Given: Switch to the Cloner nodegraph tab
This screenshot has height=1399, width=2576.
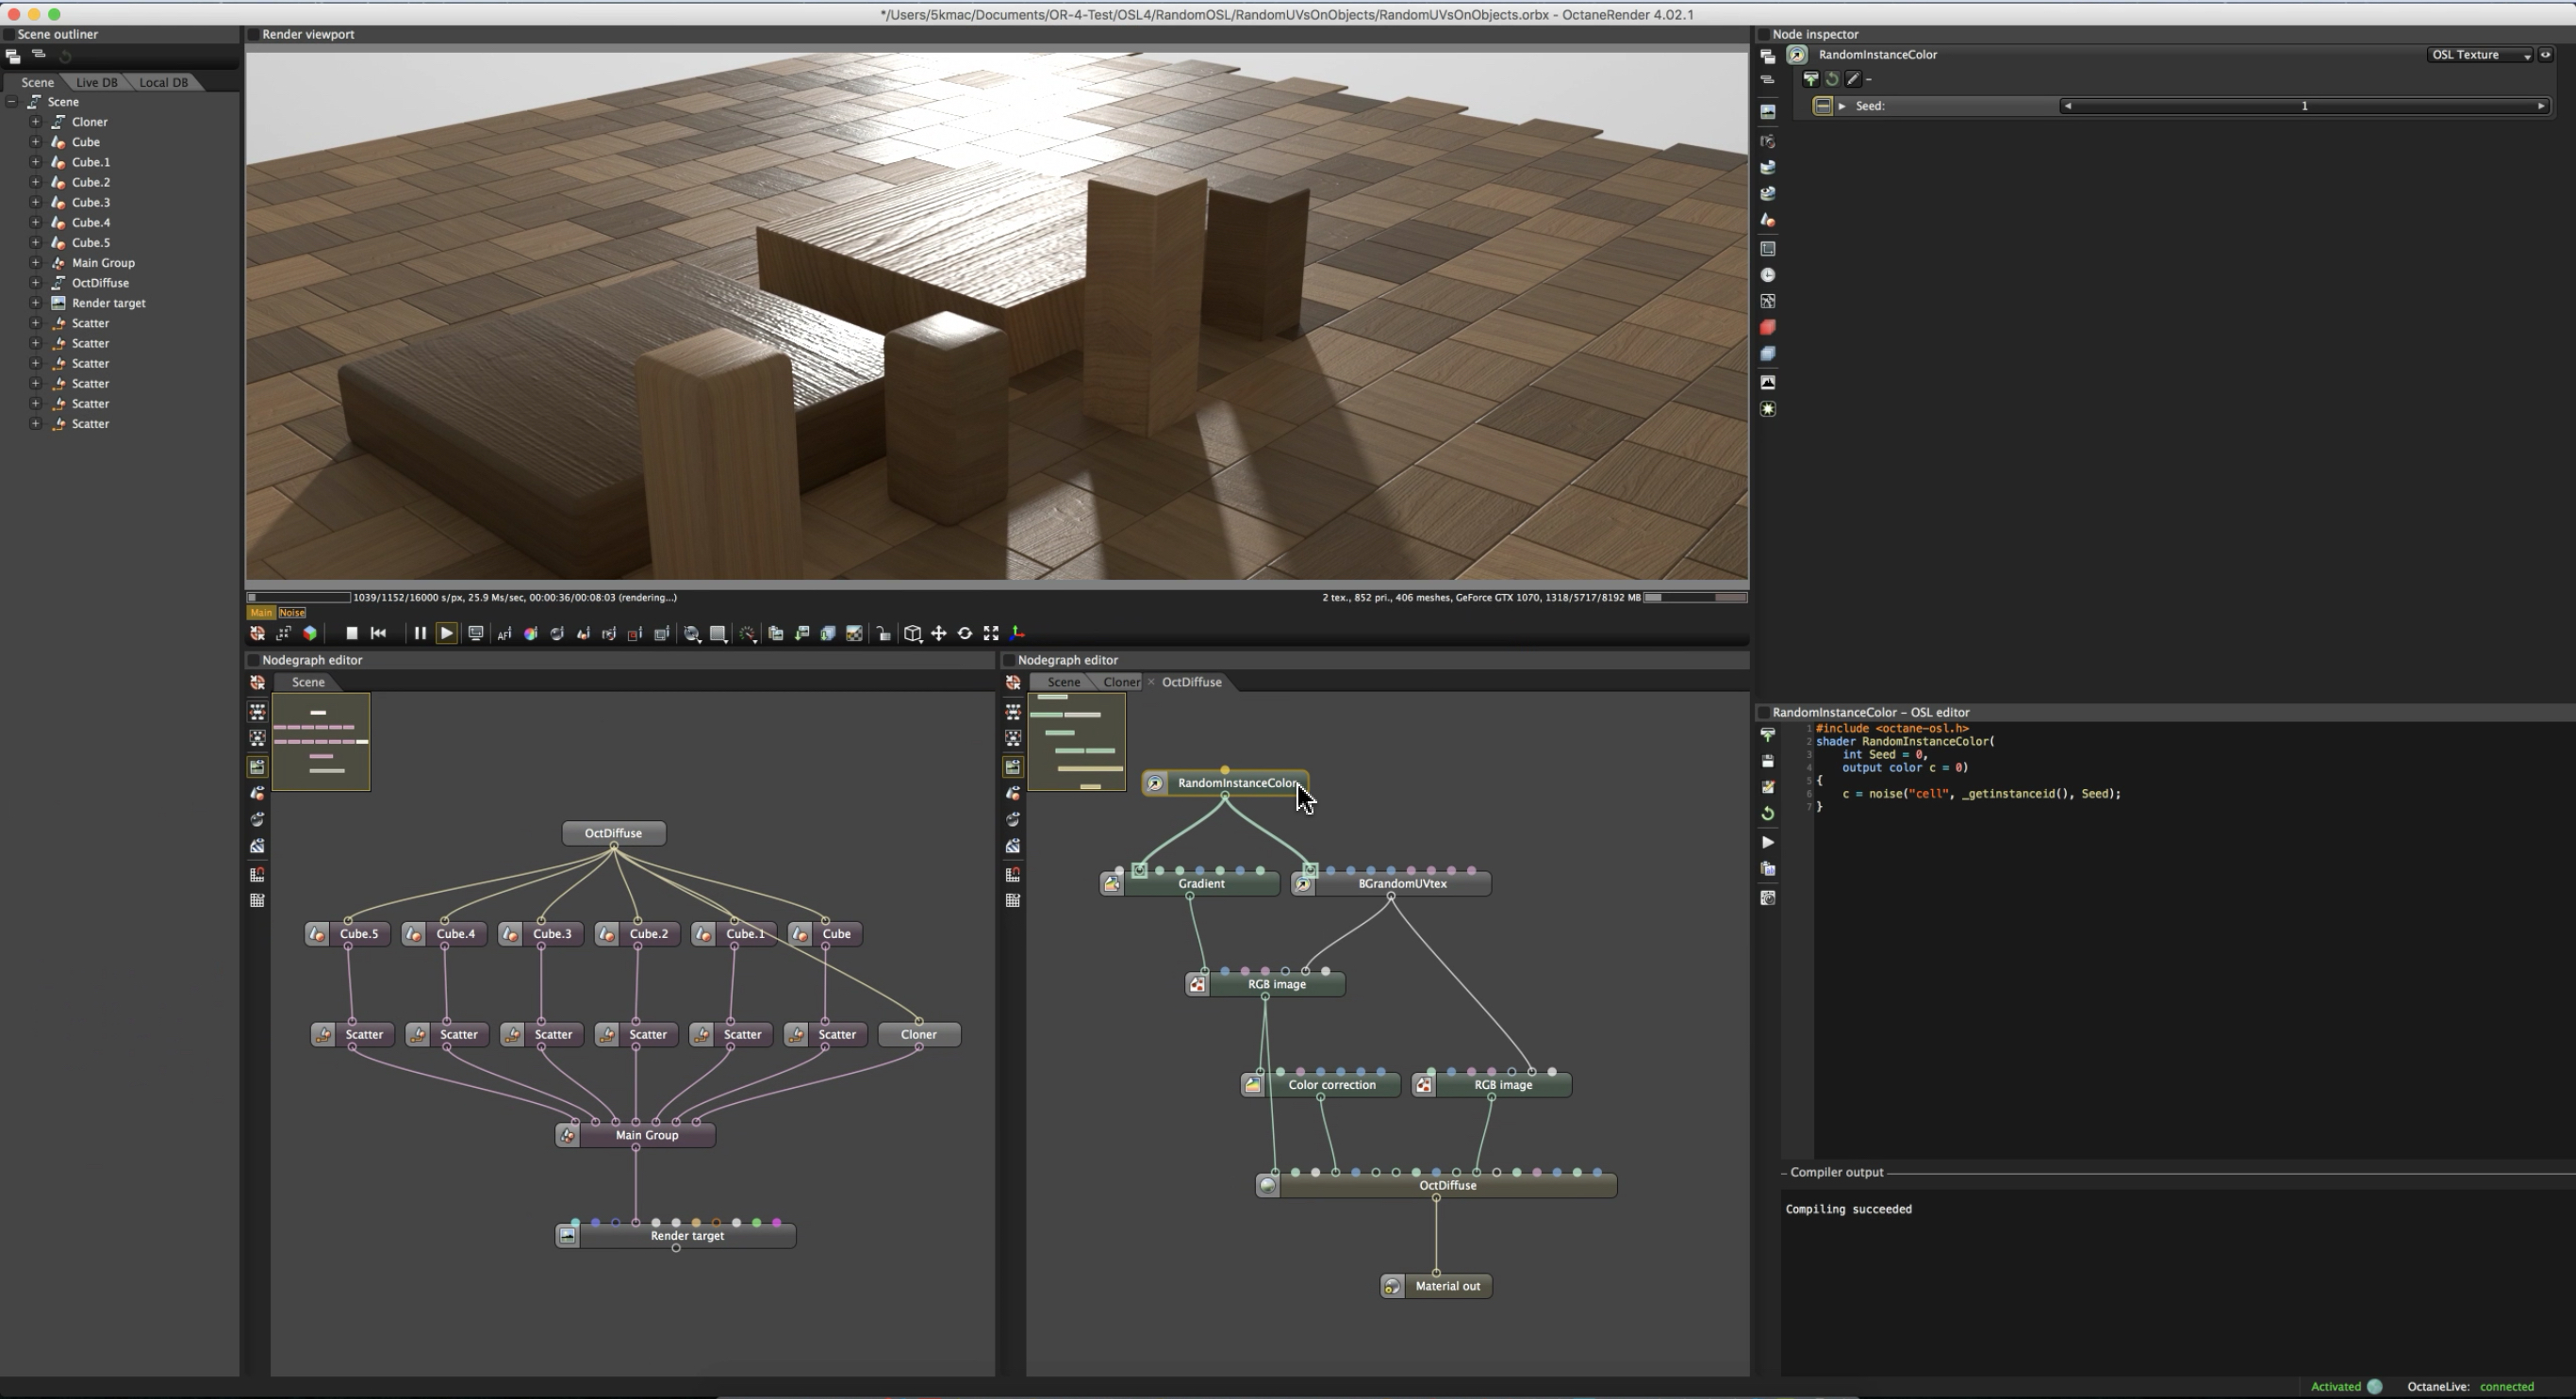Looking at the screenshot, I should pos(1120,682).
